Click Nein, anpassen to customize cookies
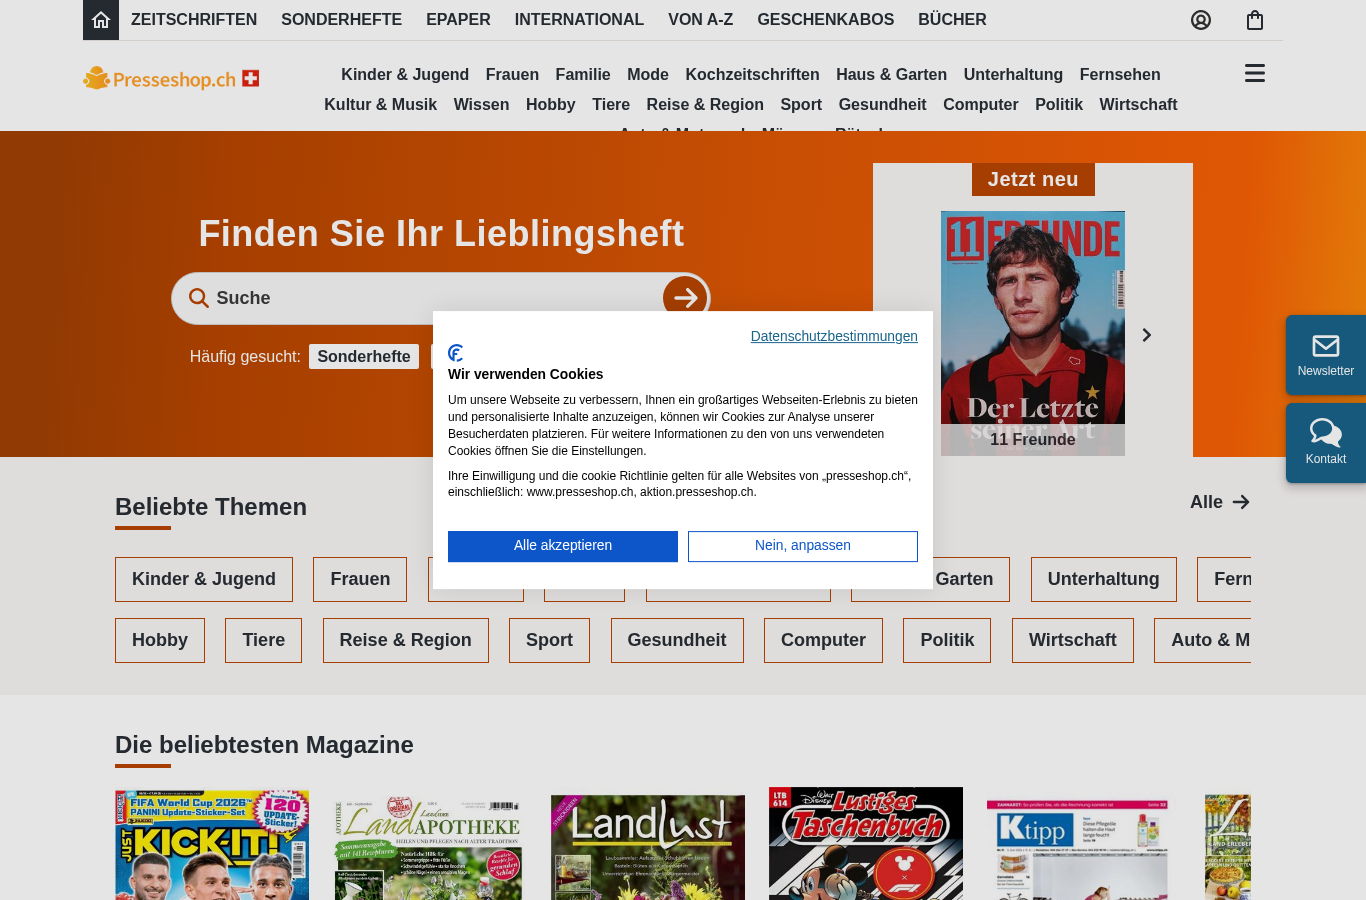The image size is (1366, 900). click(803, 546)
